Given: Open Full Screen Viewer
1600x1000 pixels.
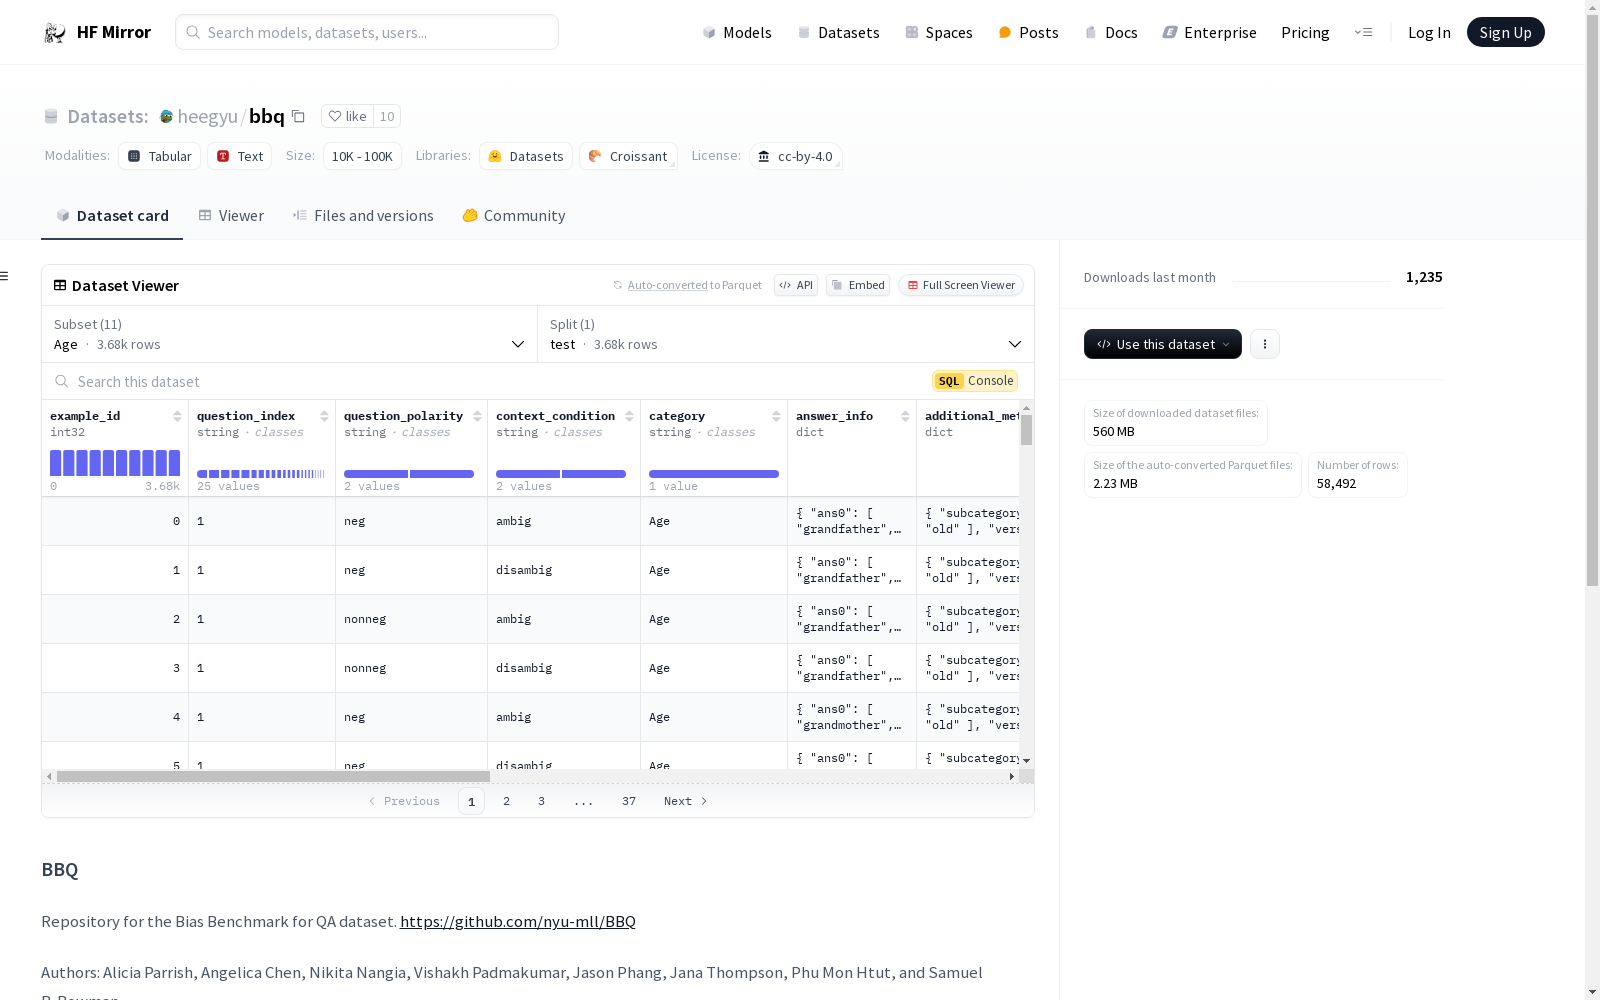Looking at the screenshot, I should [960, 285].
